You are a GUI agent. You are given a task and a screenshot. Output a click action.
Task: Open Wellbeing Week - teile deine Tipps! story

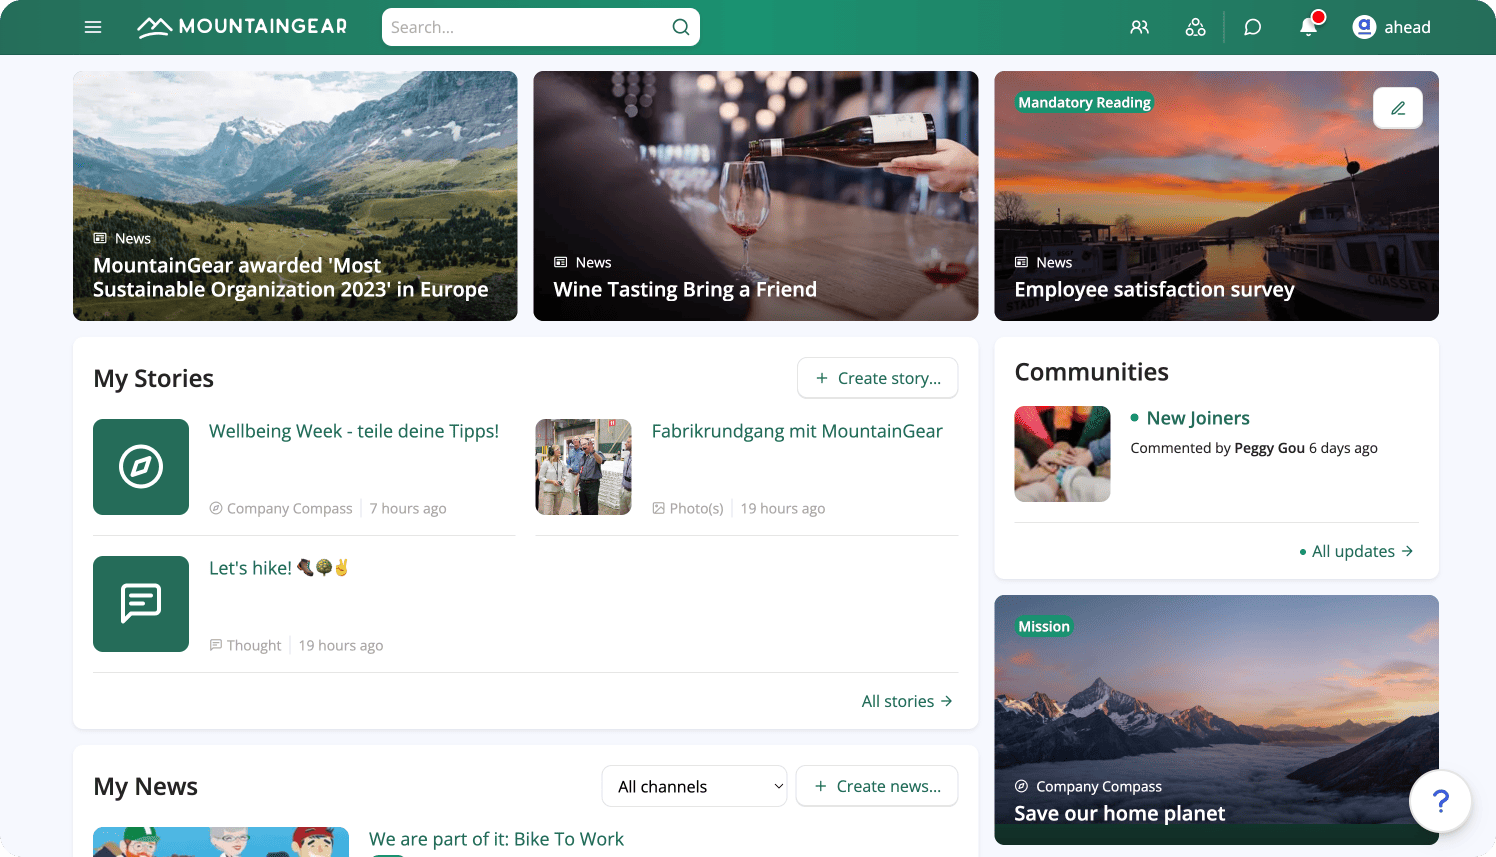pos(354,431)
